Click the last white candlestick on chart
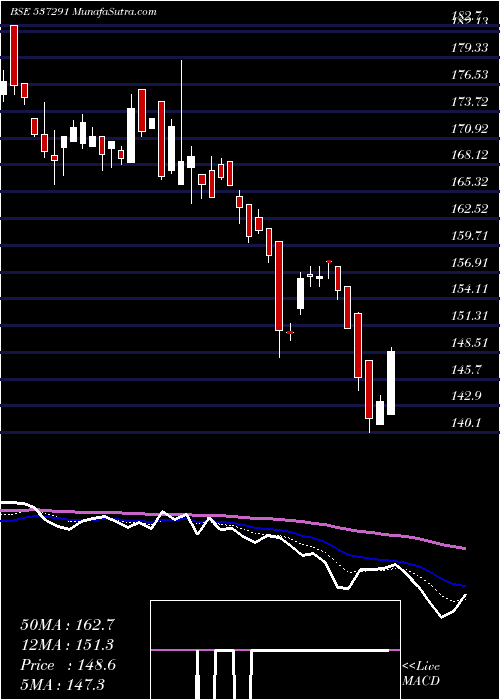Screen dimensions: 500x700 391,383
